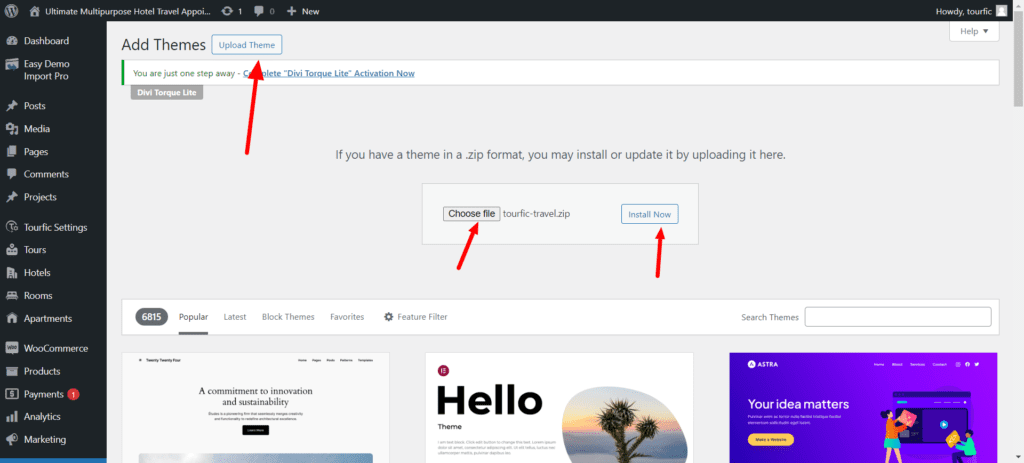Switch to the Favorites tab
Screen dimensions: 1024x463
pos(347,317)
